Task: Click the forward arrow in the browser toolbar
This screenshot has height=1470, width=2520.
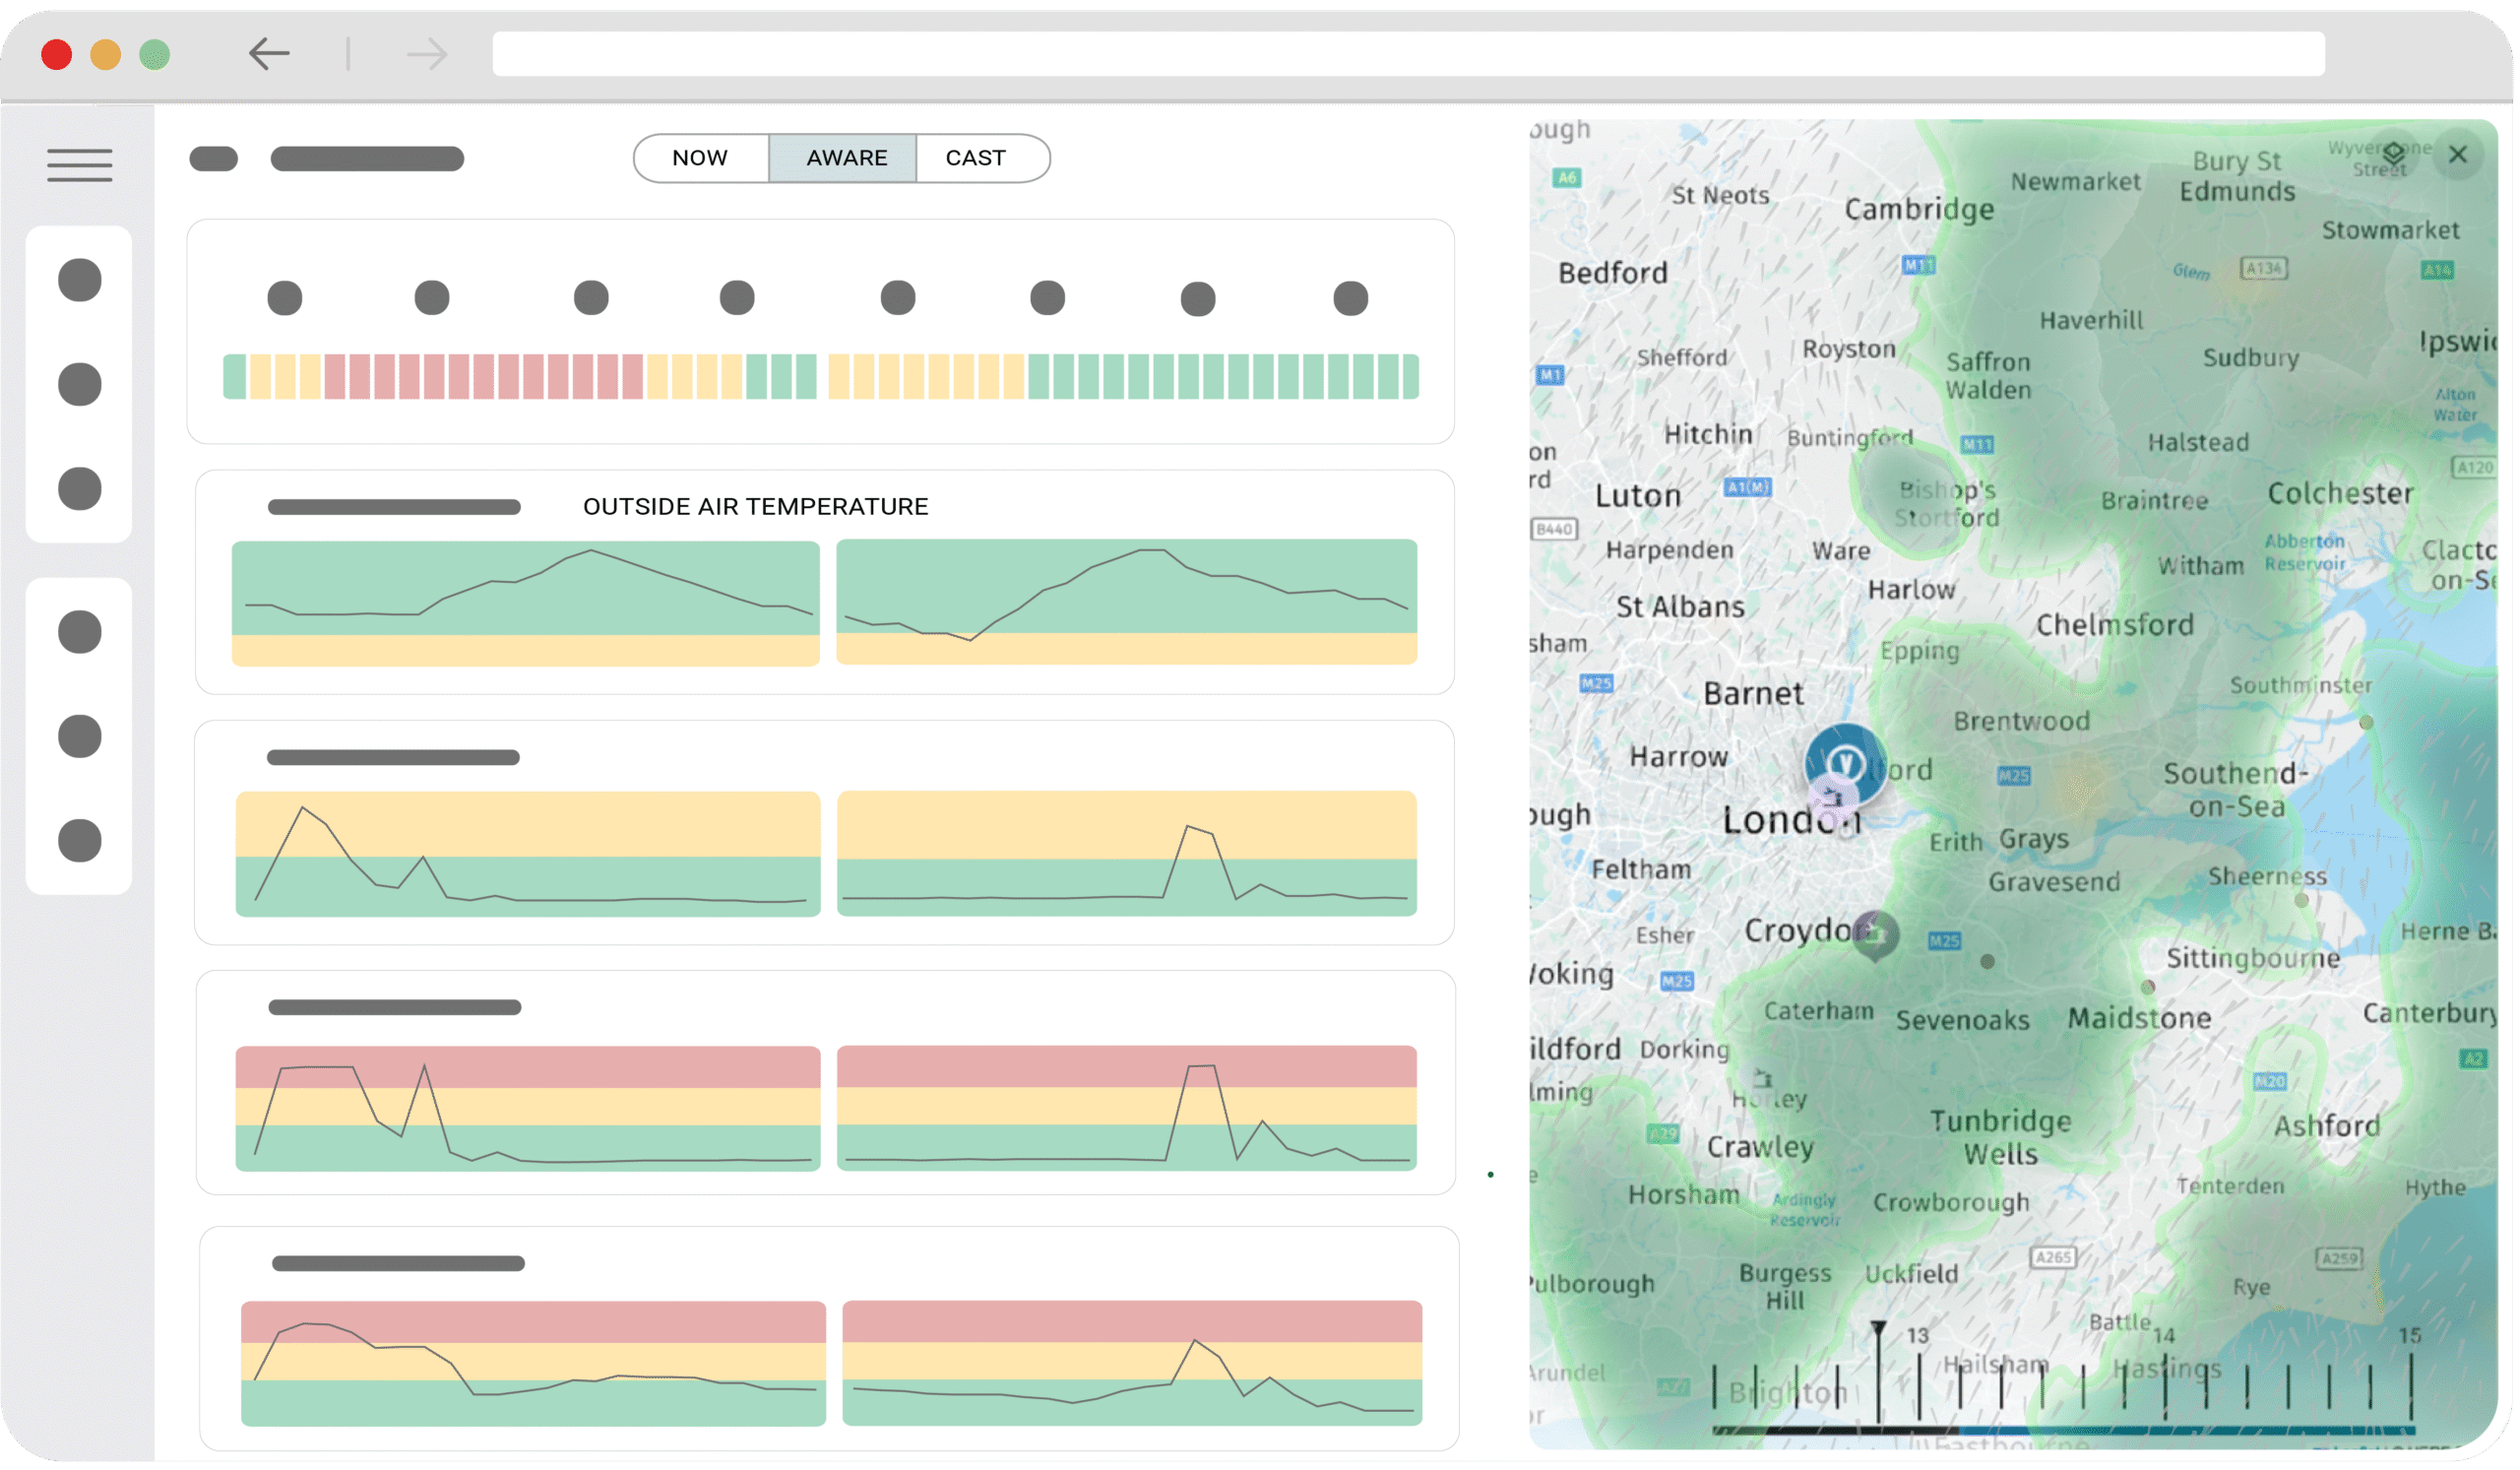Action: 426,54
